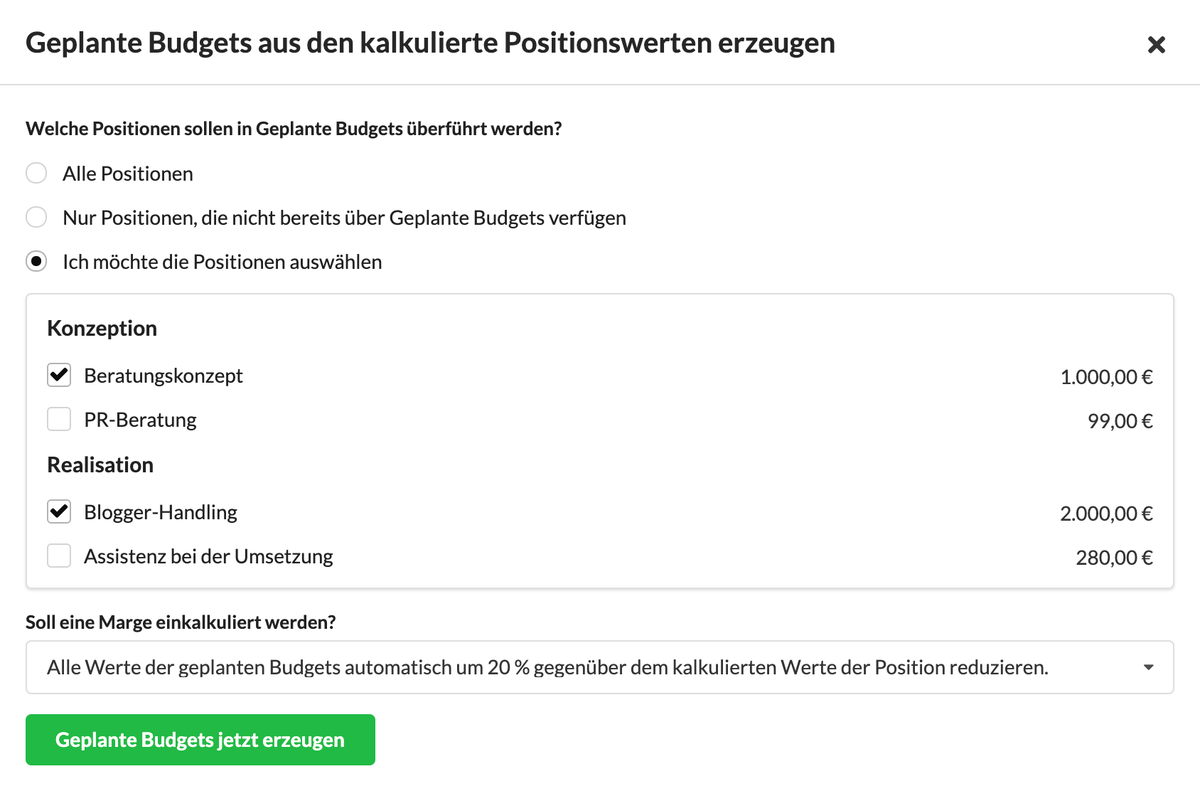1200x791 pixels.
Task: Select Ich möchte die Positionen auswählen
Action: click(x=36, y=262)
